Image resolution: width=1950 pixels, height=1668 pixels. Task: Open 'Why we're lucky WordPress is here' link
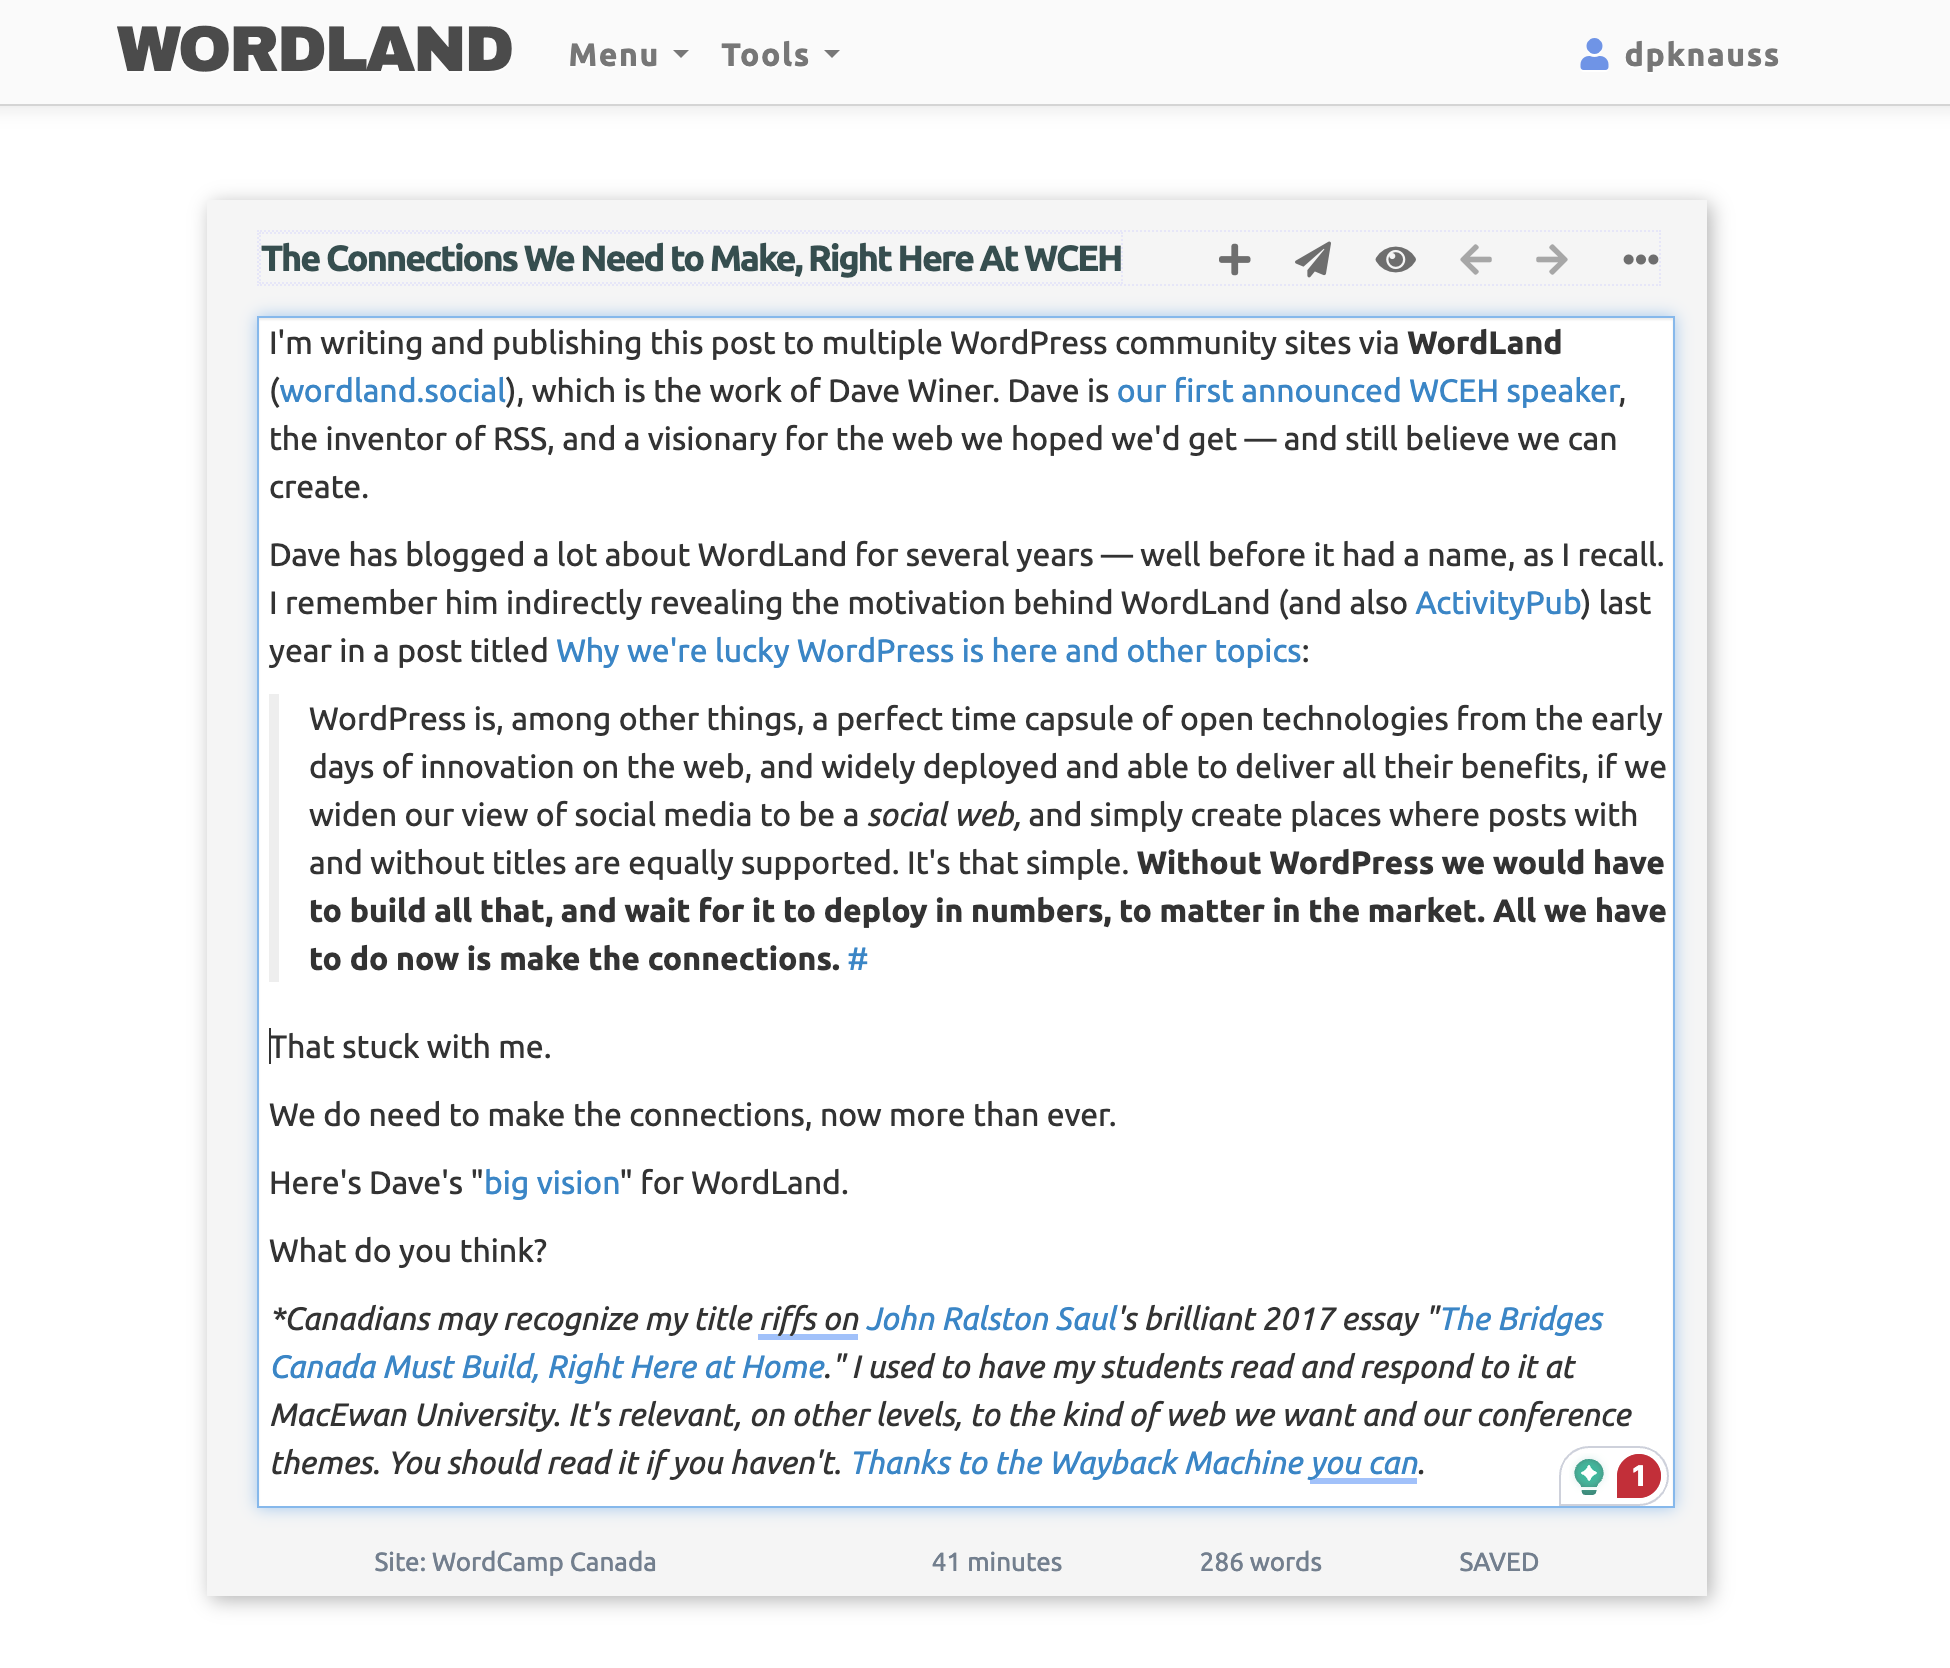[928, 651]
